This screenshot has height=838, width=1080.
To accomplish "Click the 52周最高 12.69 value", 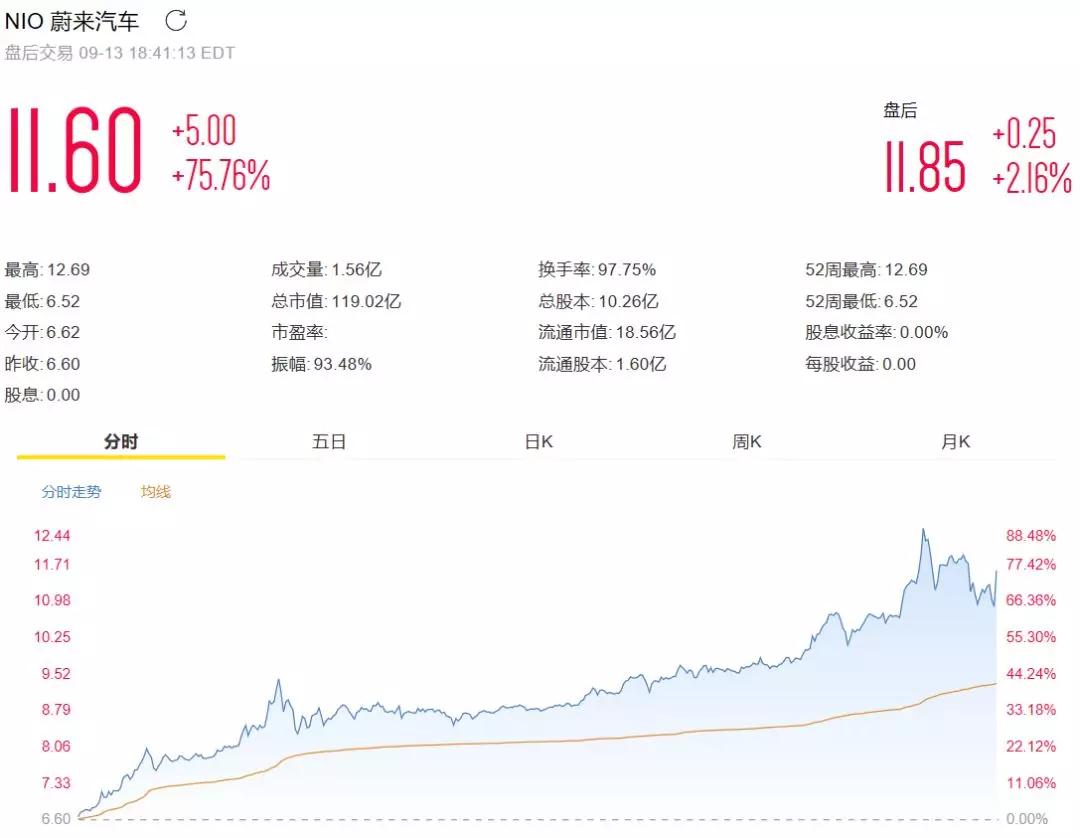I will [866, 269].
